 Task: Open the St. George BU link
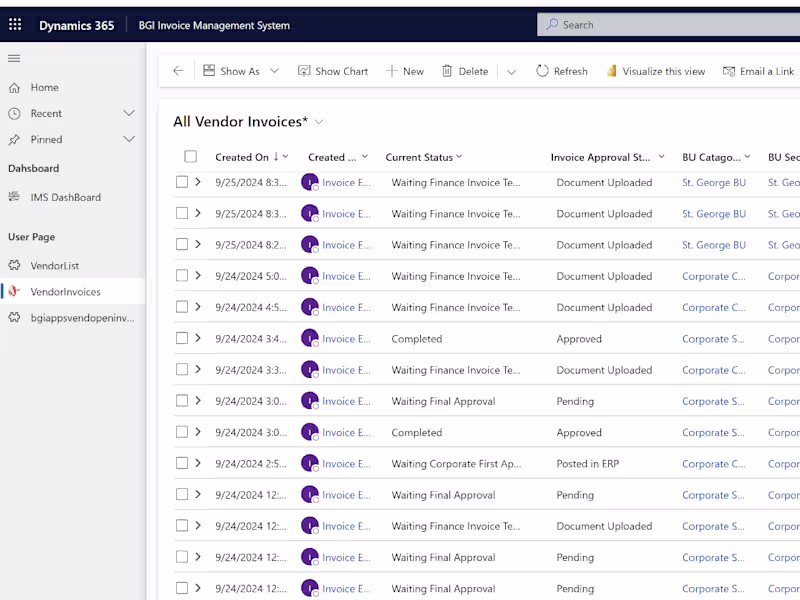point(712,182)
